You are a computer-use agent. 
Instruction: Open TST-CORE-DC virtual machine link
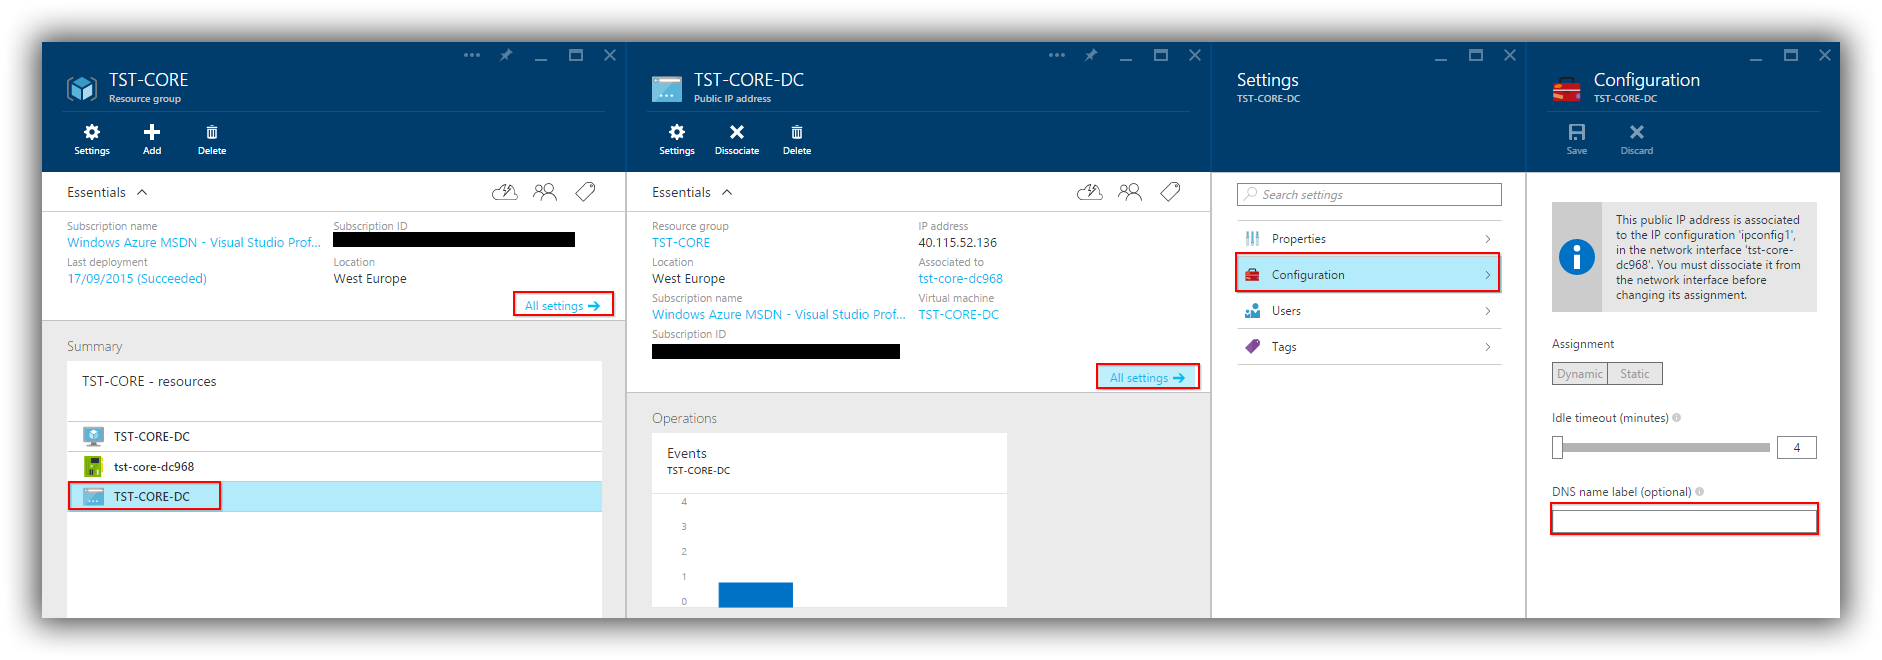(959, 315)
